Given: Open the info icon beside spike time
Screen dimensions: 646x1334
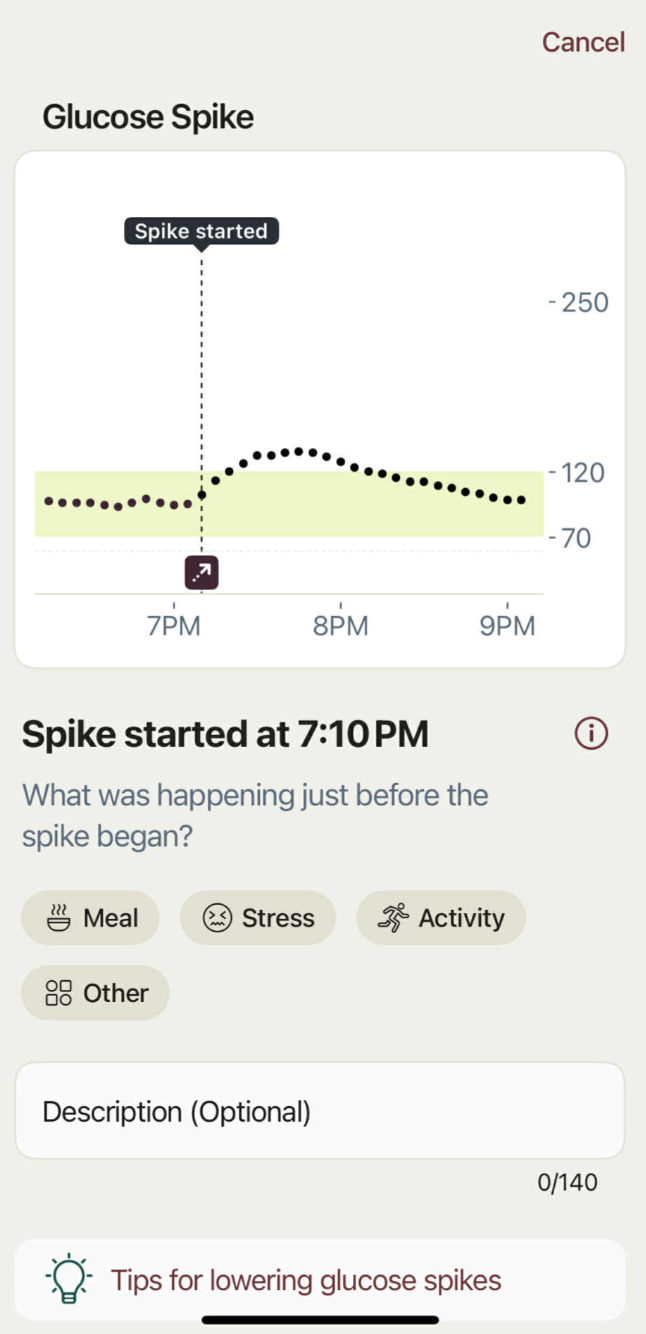Looking at the screenshot, I should tap(591, 734).
